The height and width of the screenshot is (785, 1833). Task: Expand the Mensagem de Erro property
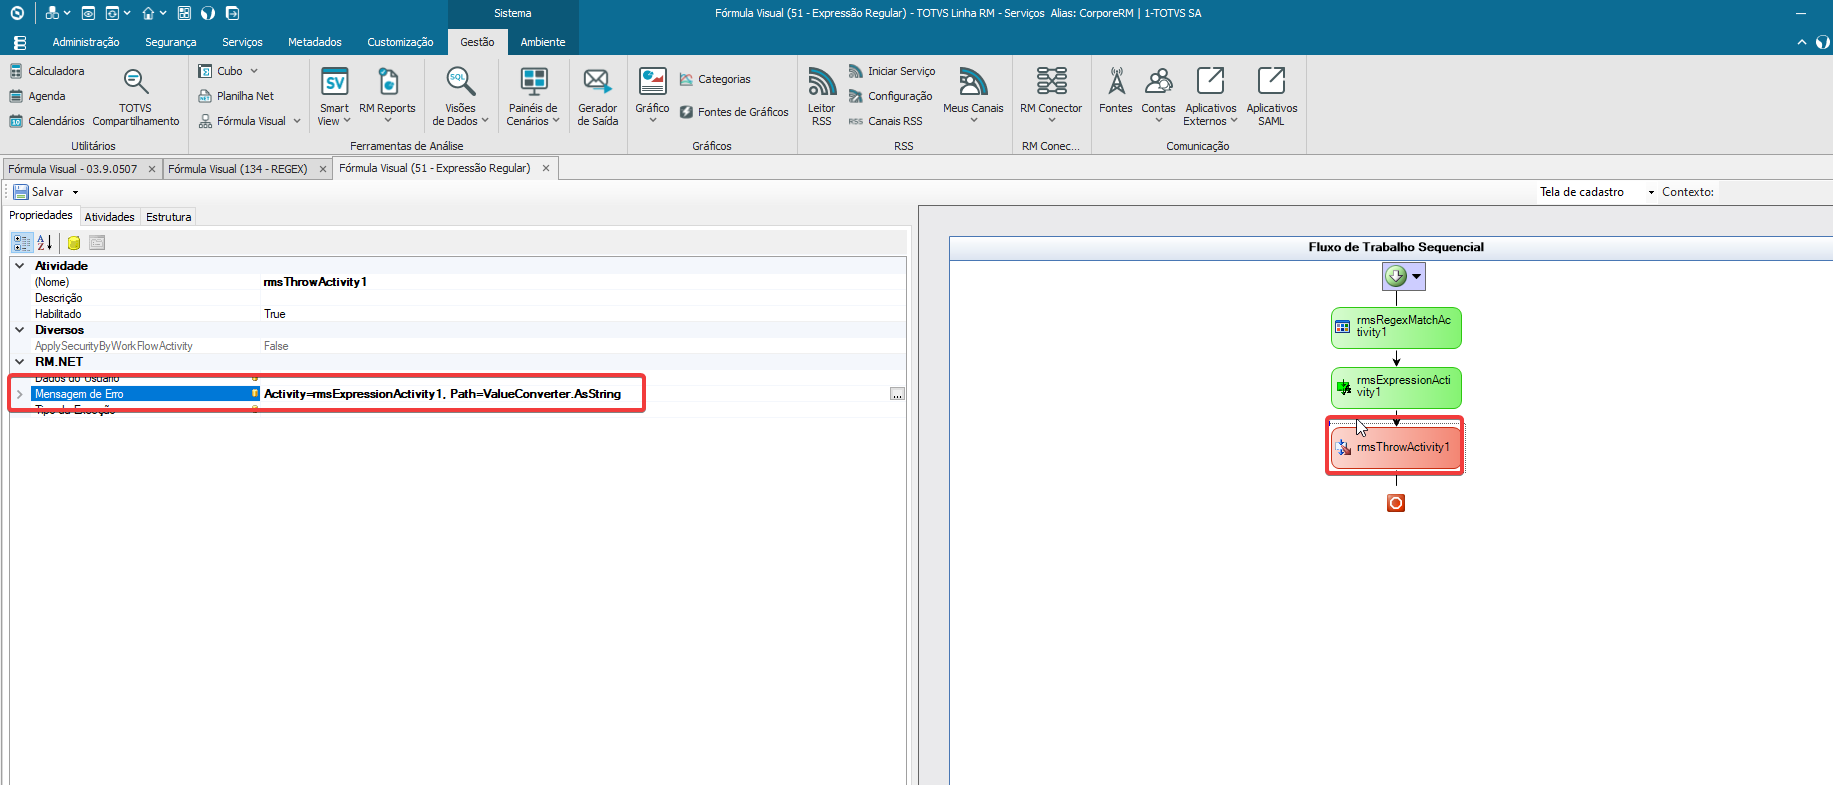coord(19,394)
